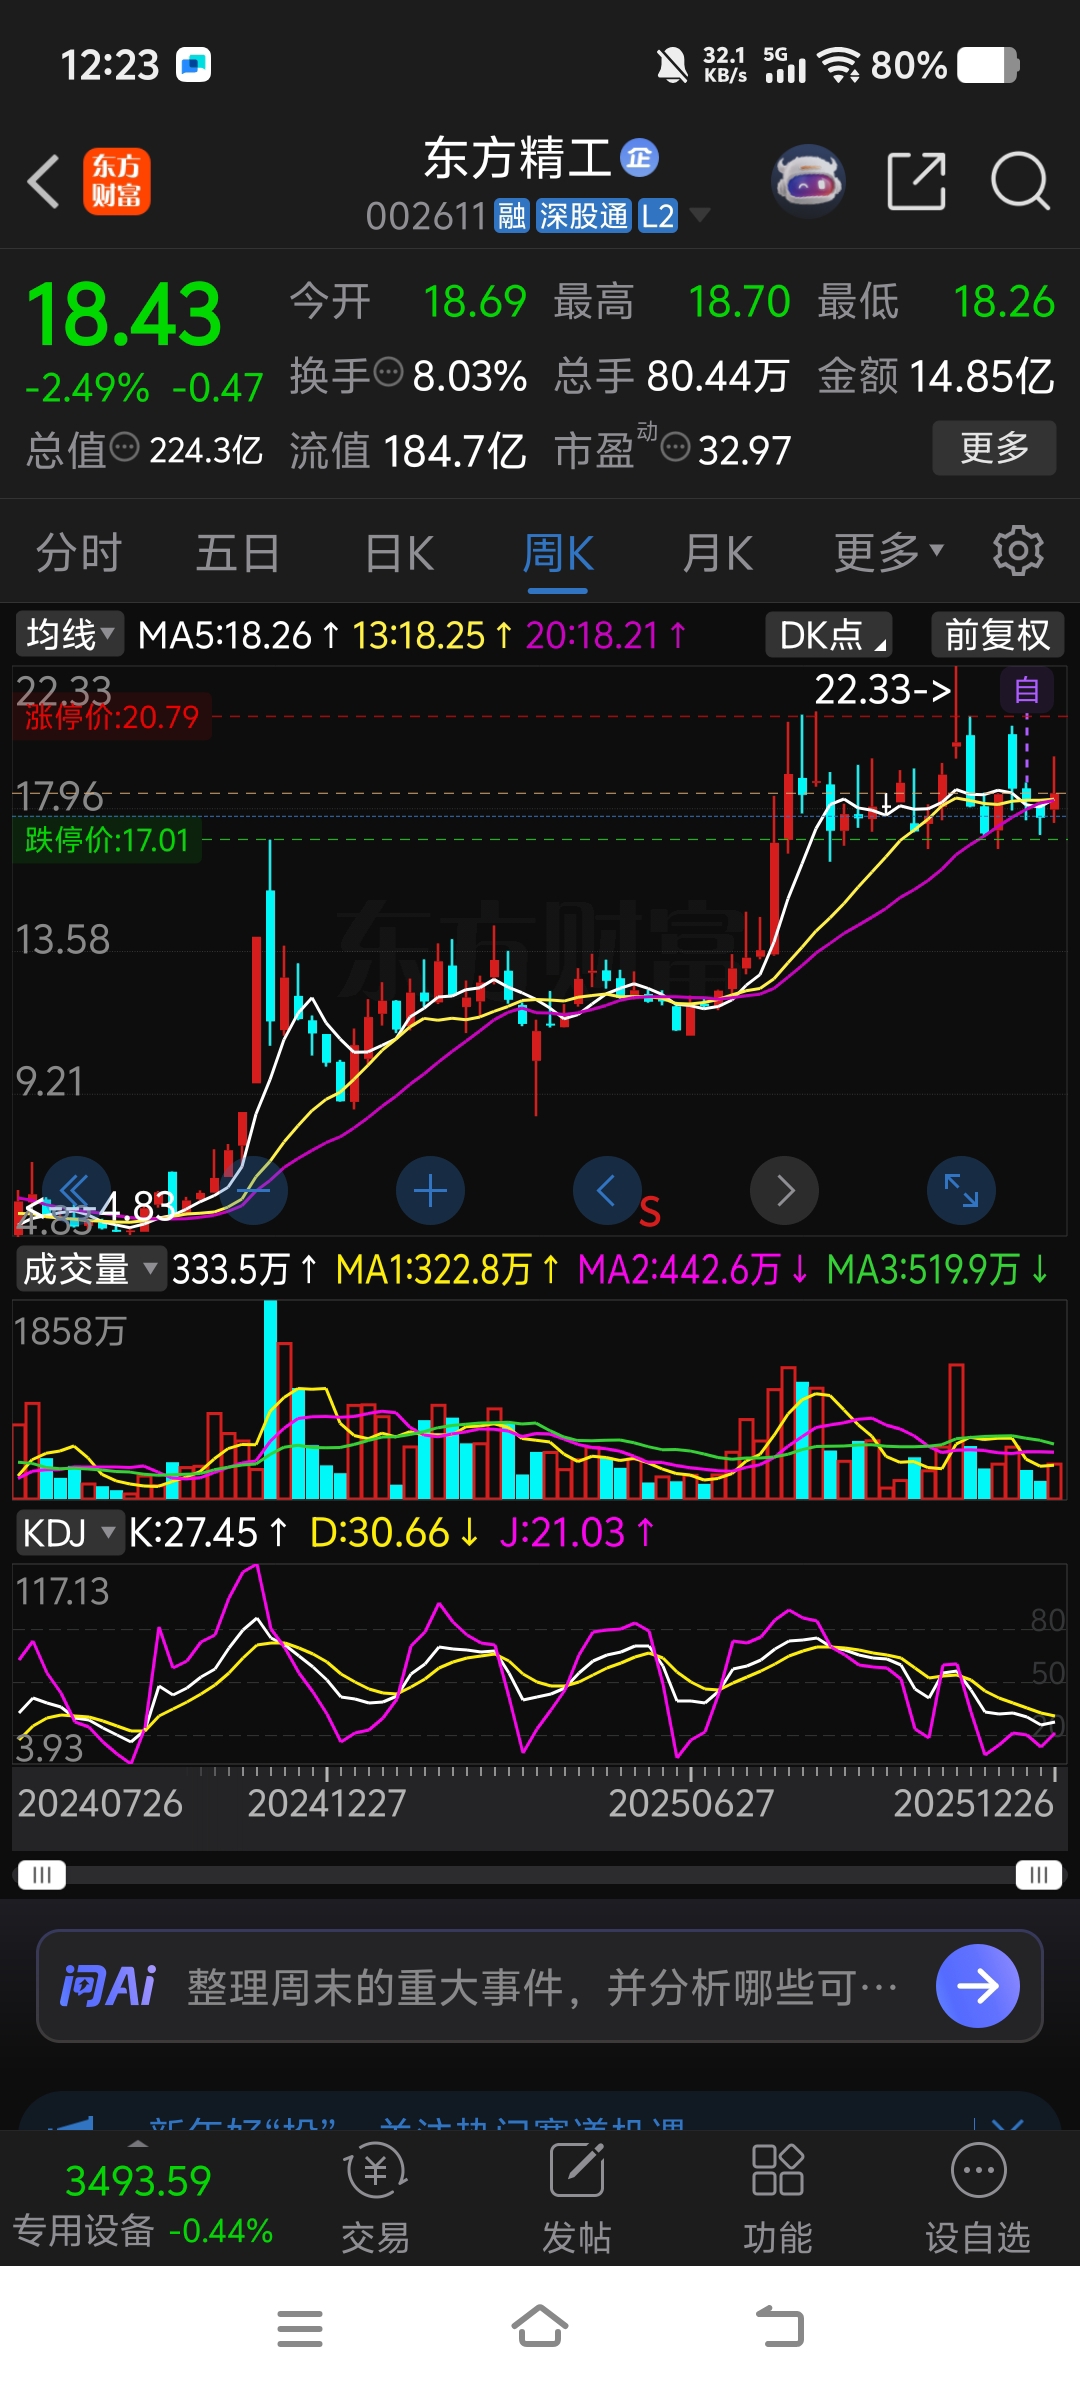Tap the 涨停价:20.79 label

point(112,716)
